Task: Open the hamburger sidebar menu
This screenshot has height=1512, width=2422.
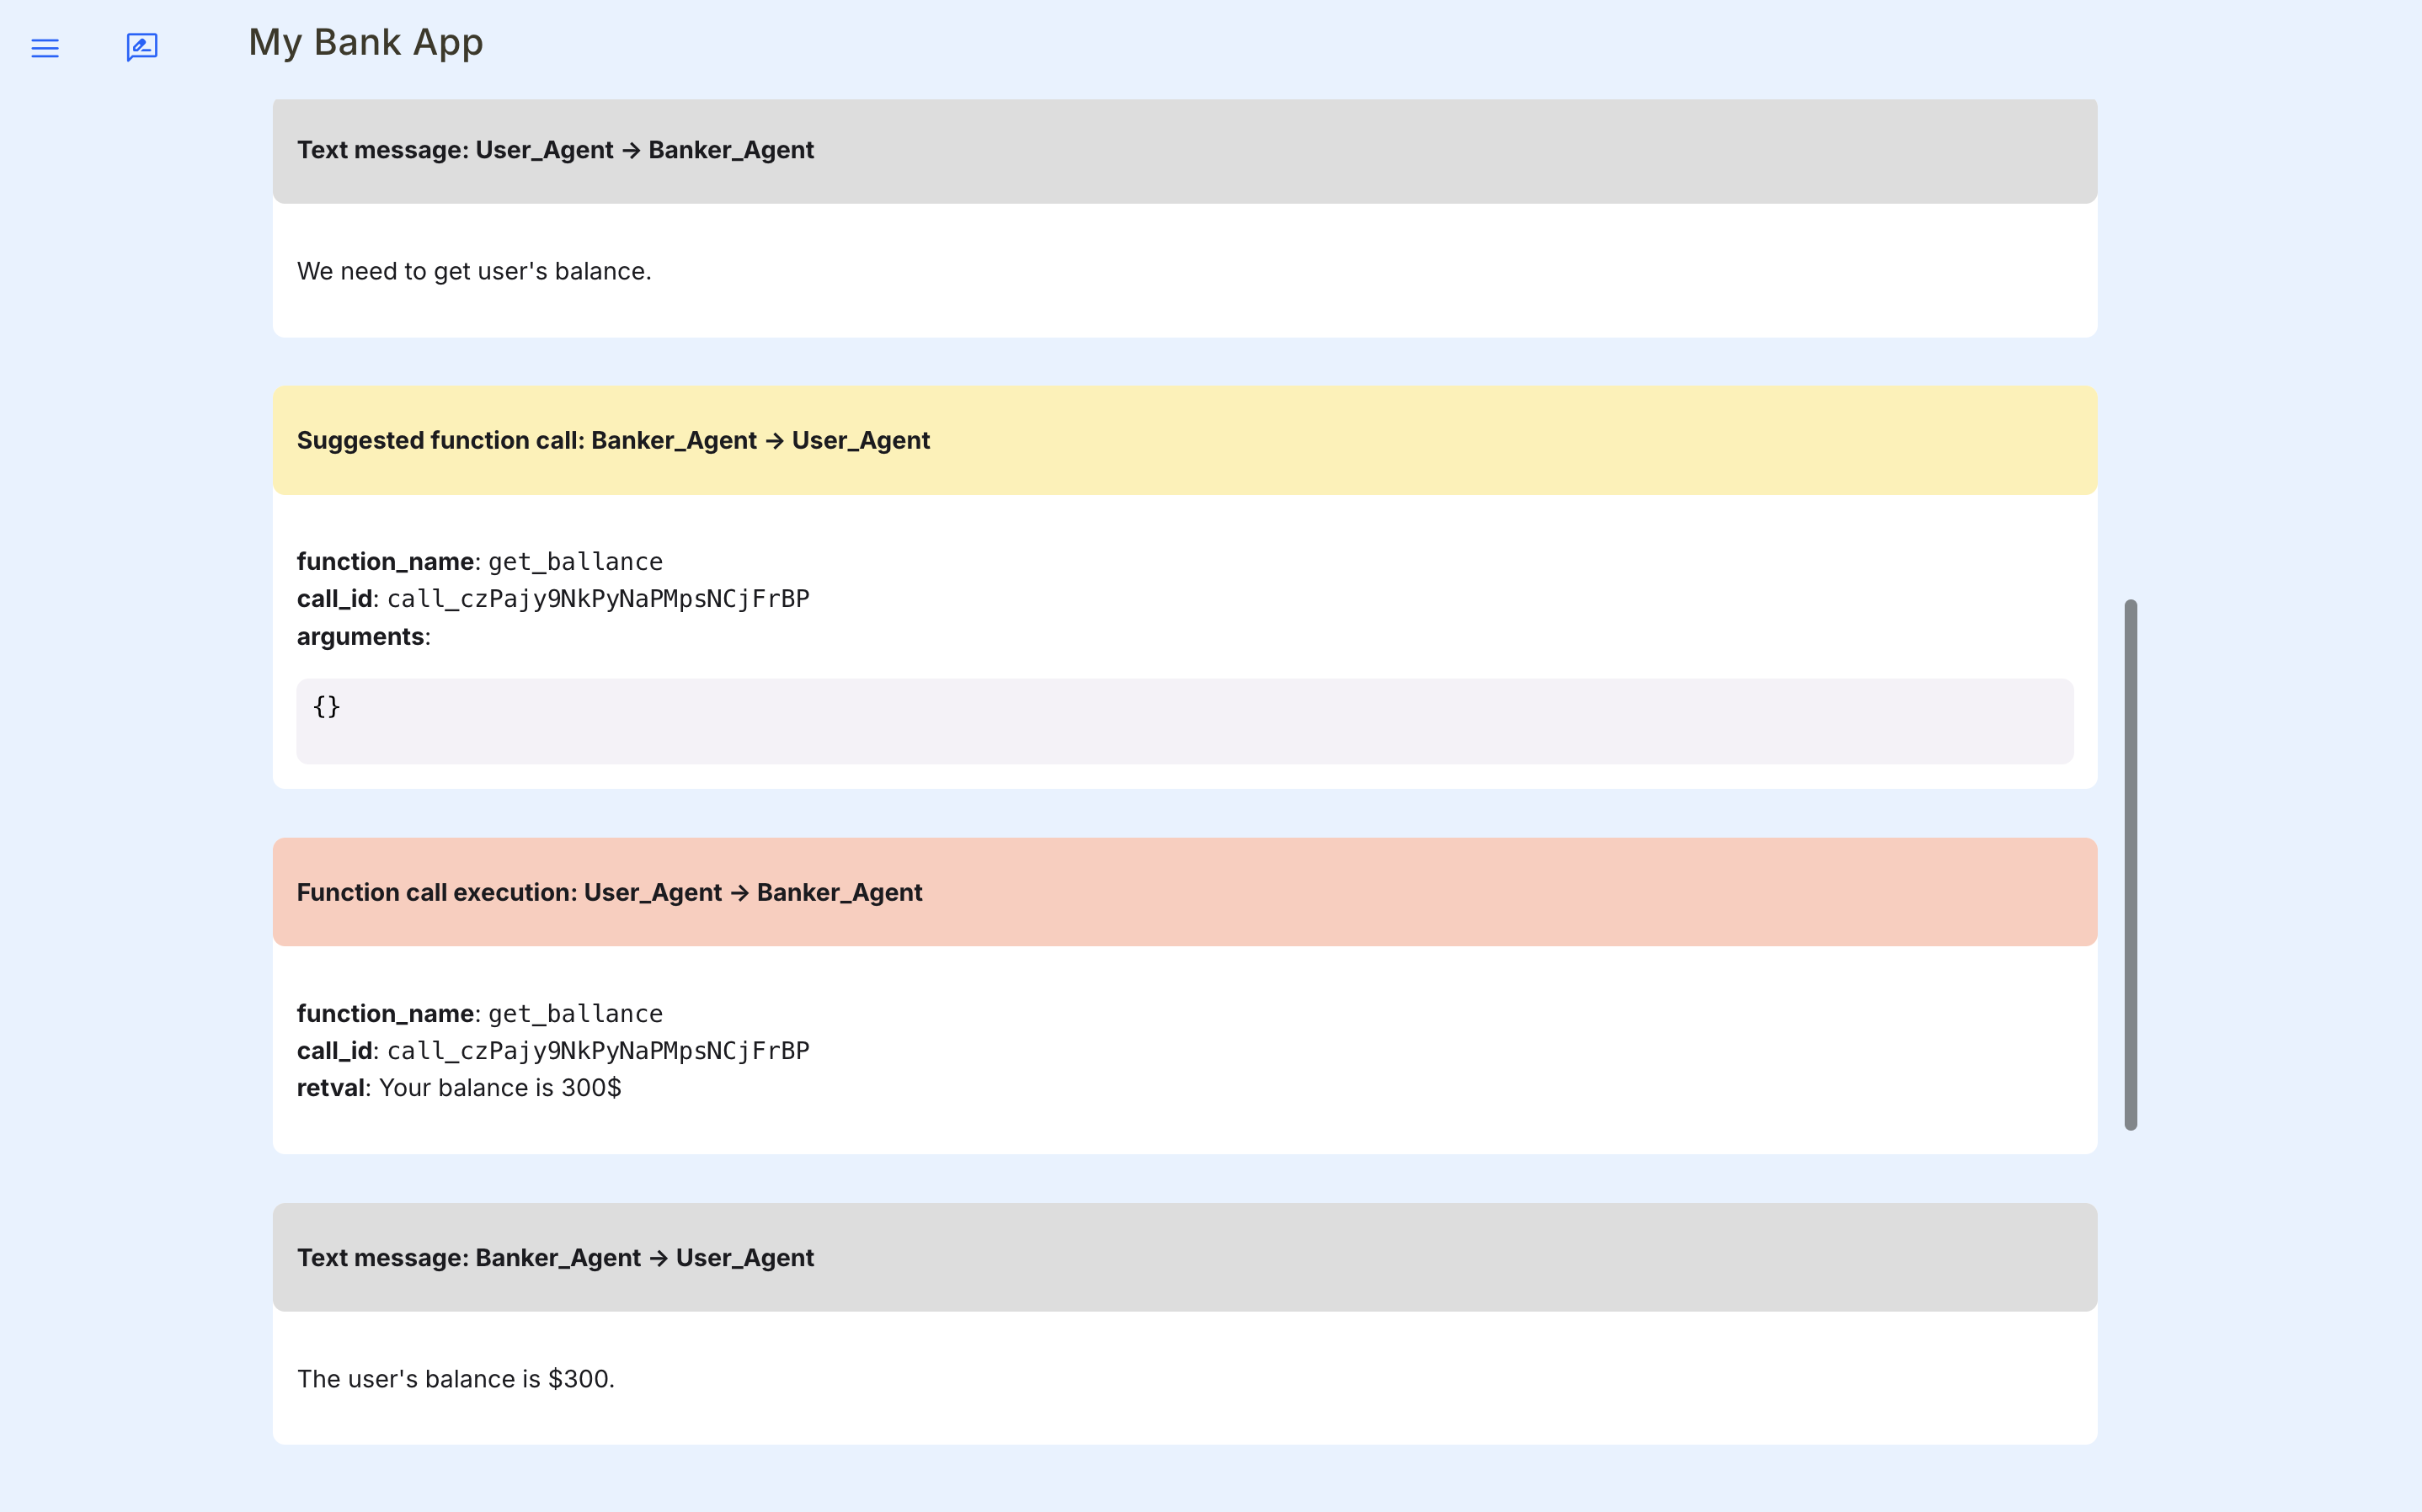Action: 45,48
